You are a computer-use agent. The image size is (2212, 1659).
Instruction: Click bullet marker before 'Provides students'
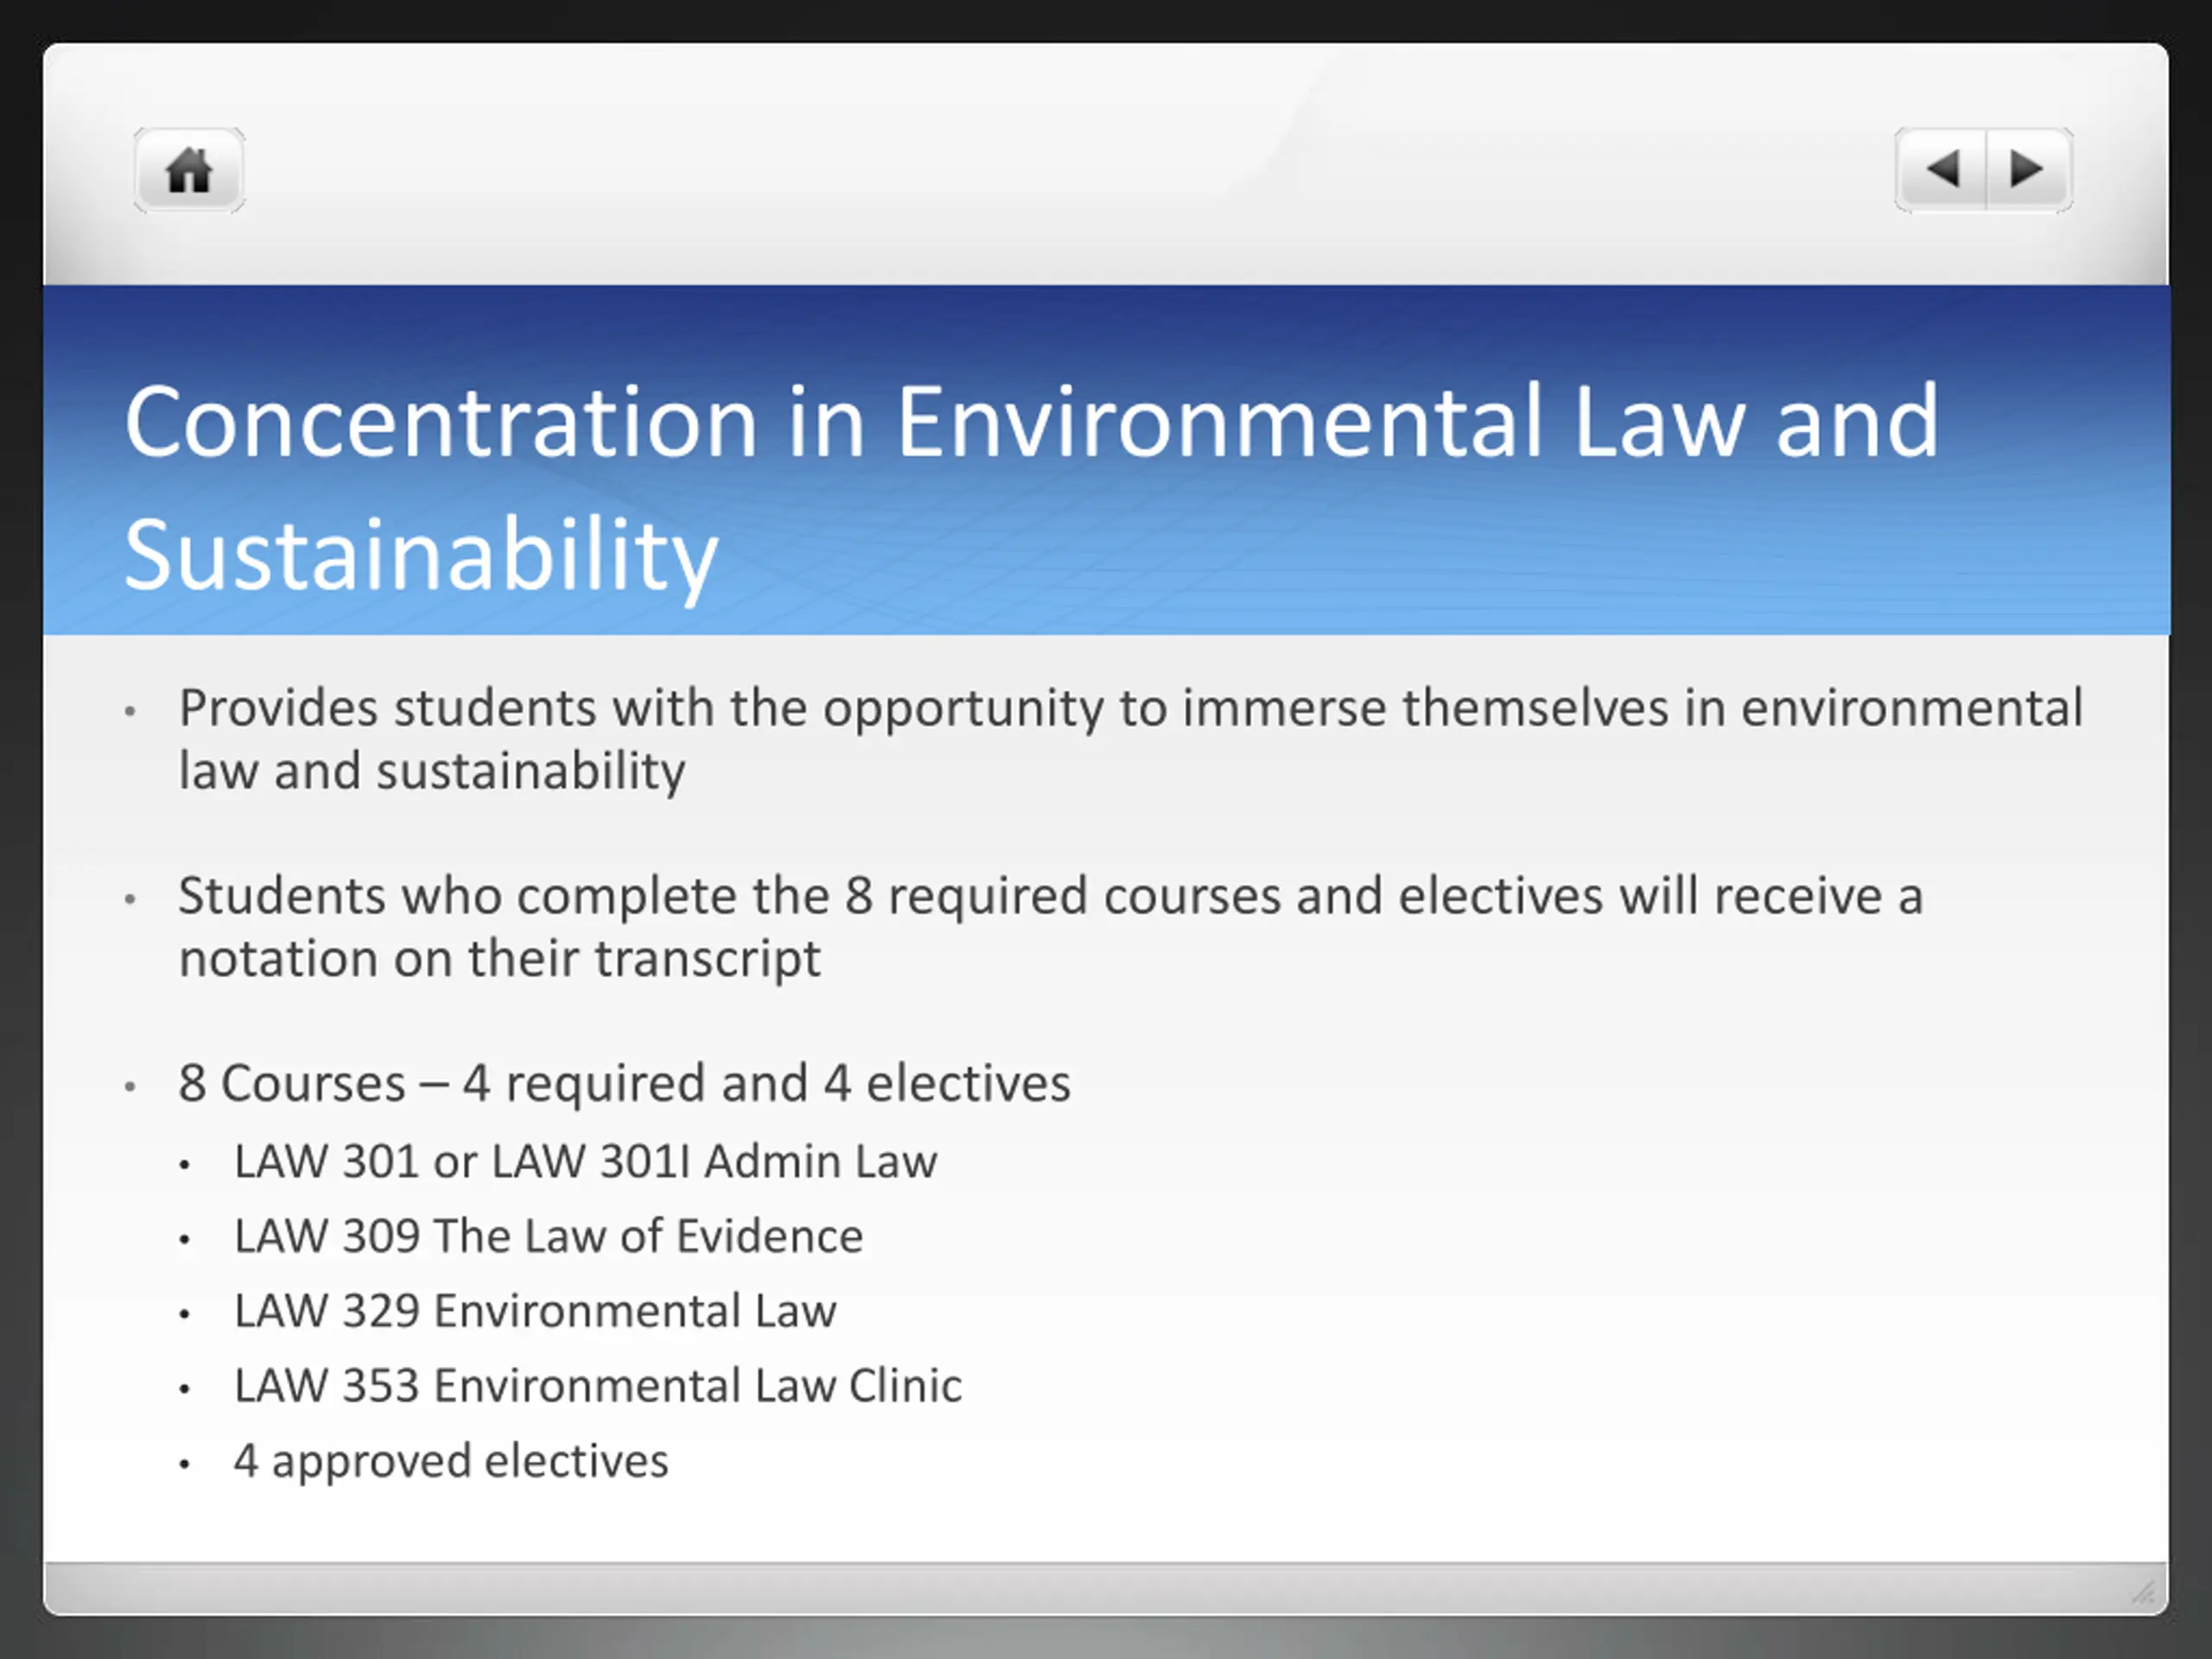point(130,712)
